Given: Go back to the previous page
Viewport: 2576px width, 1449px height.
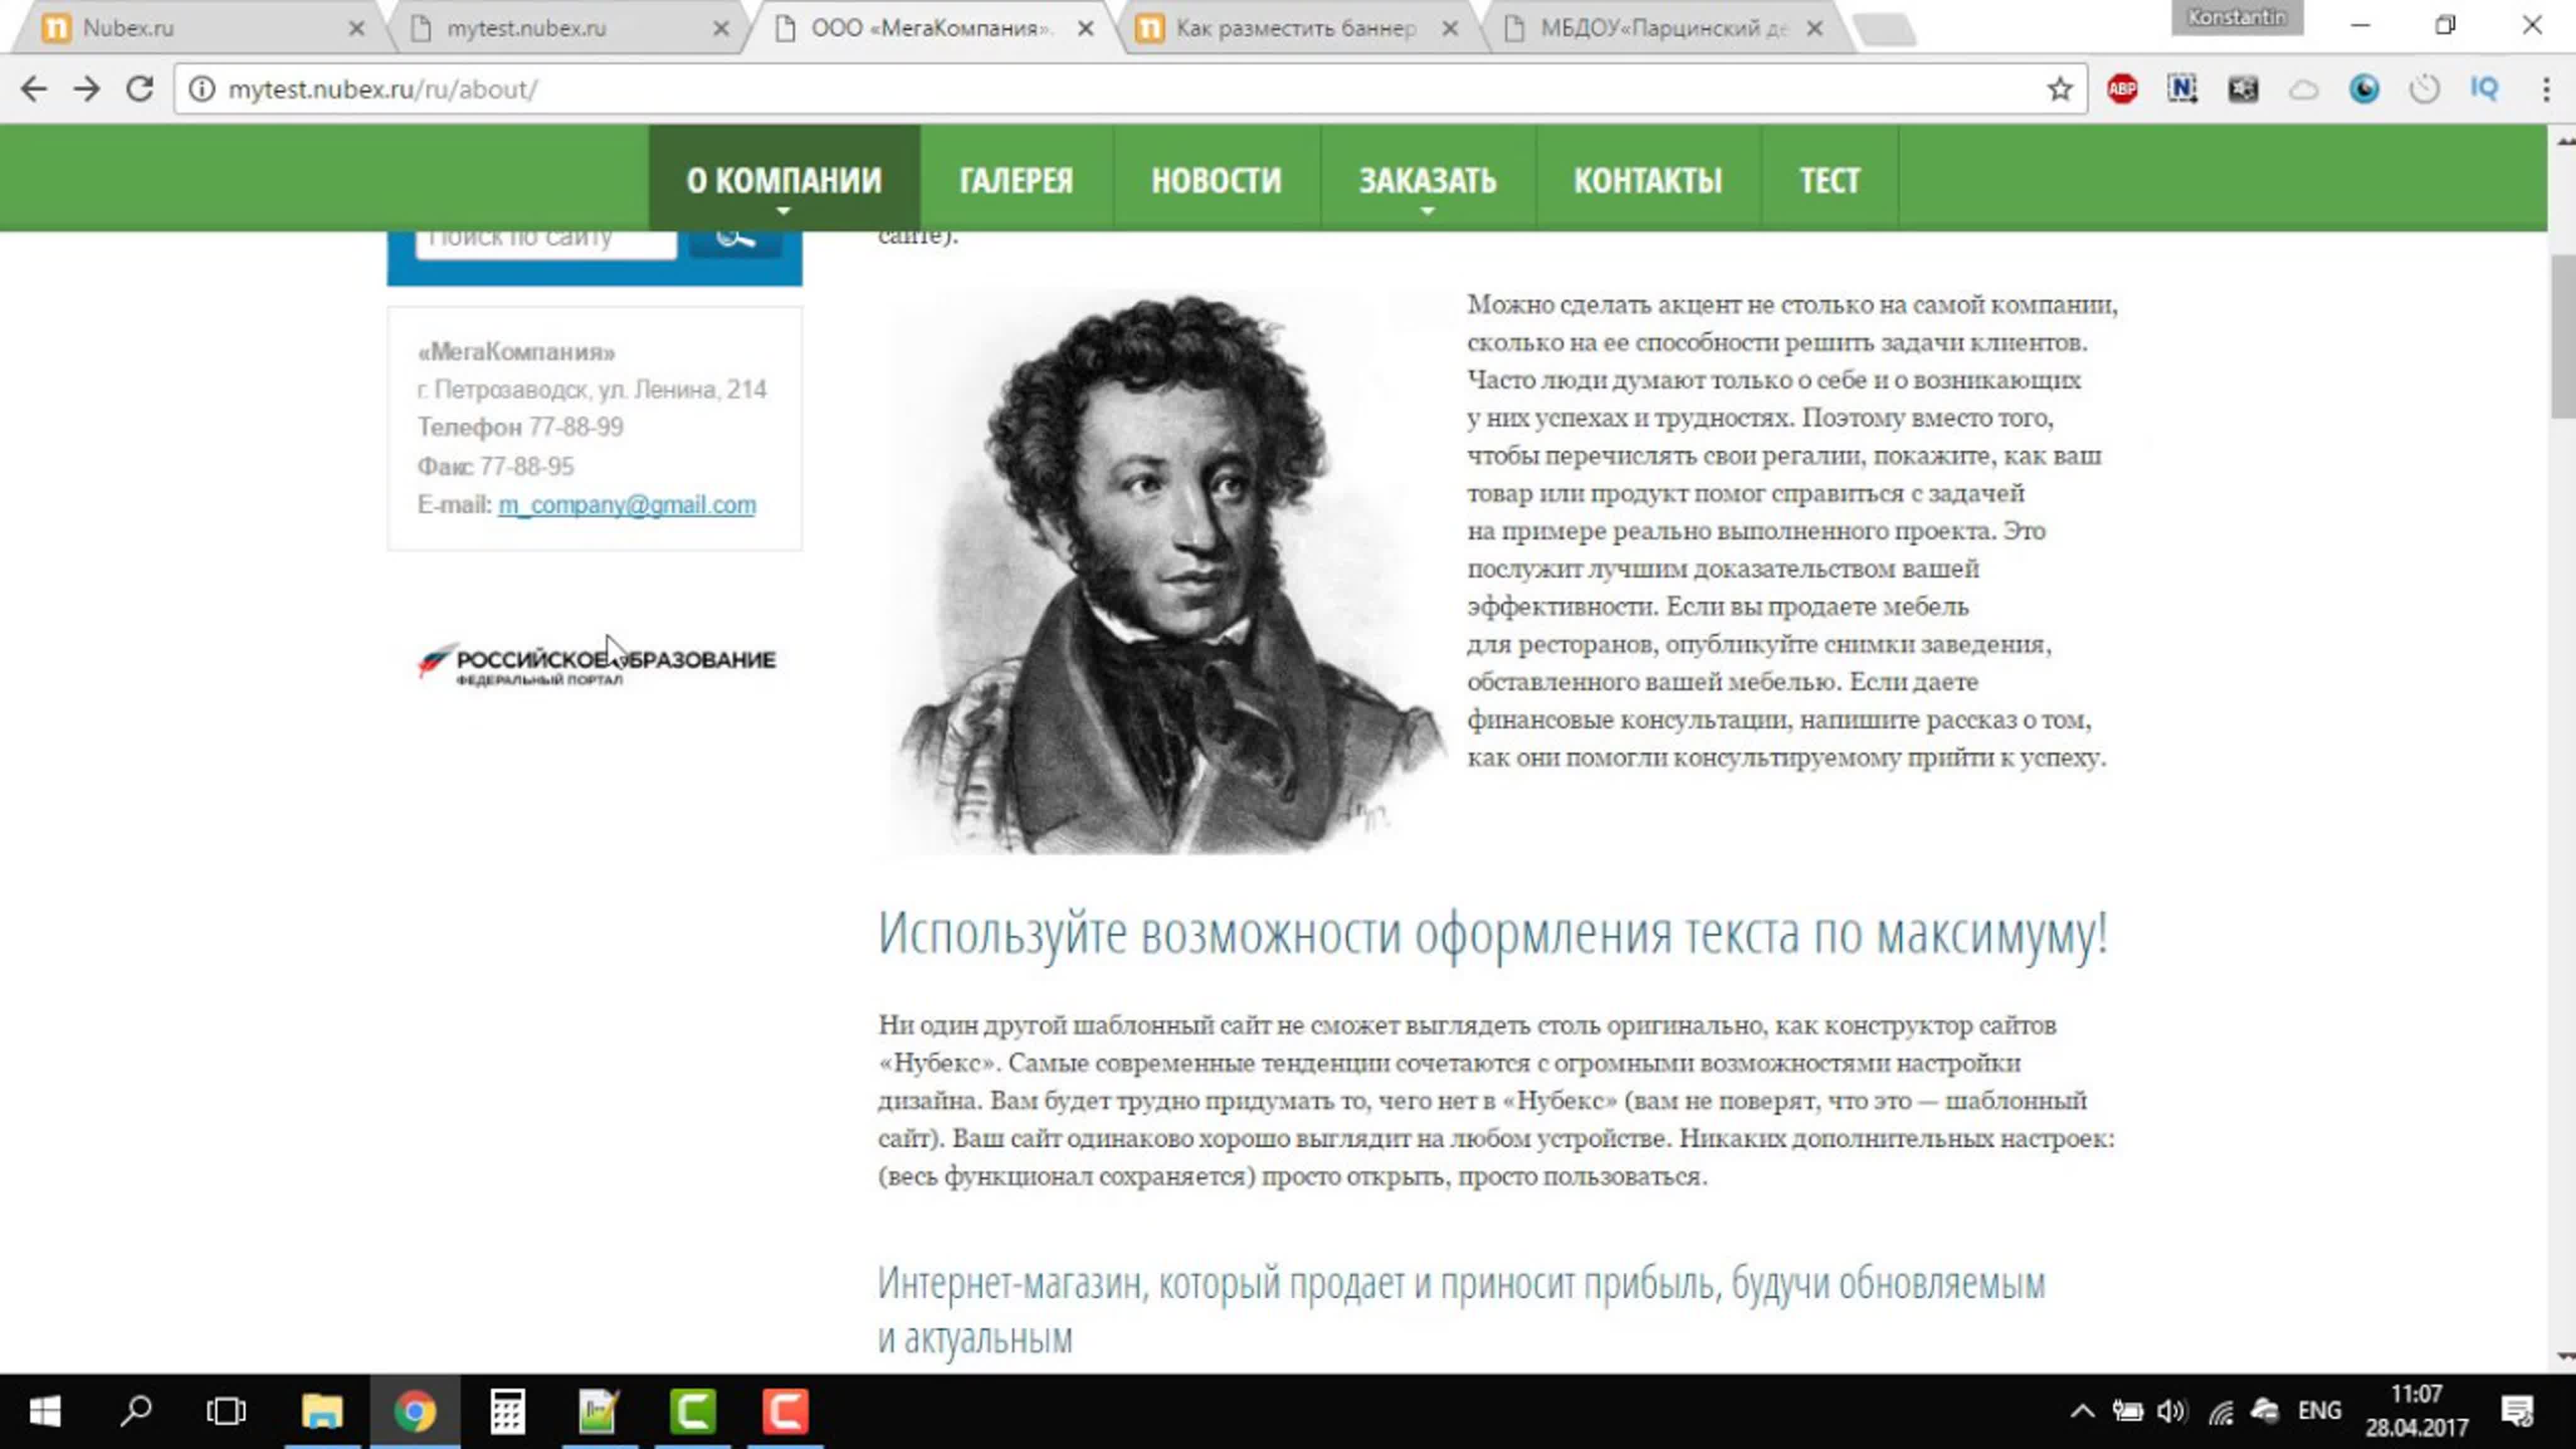Looking at the screenshot, I should point(34,89).
